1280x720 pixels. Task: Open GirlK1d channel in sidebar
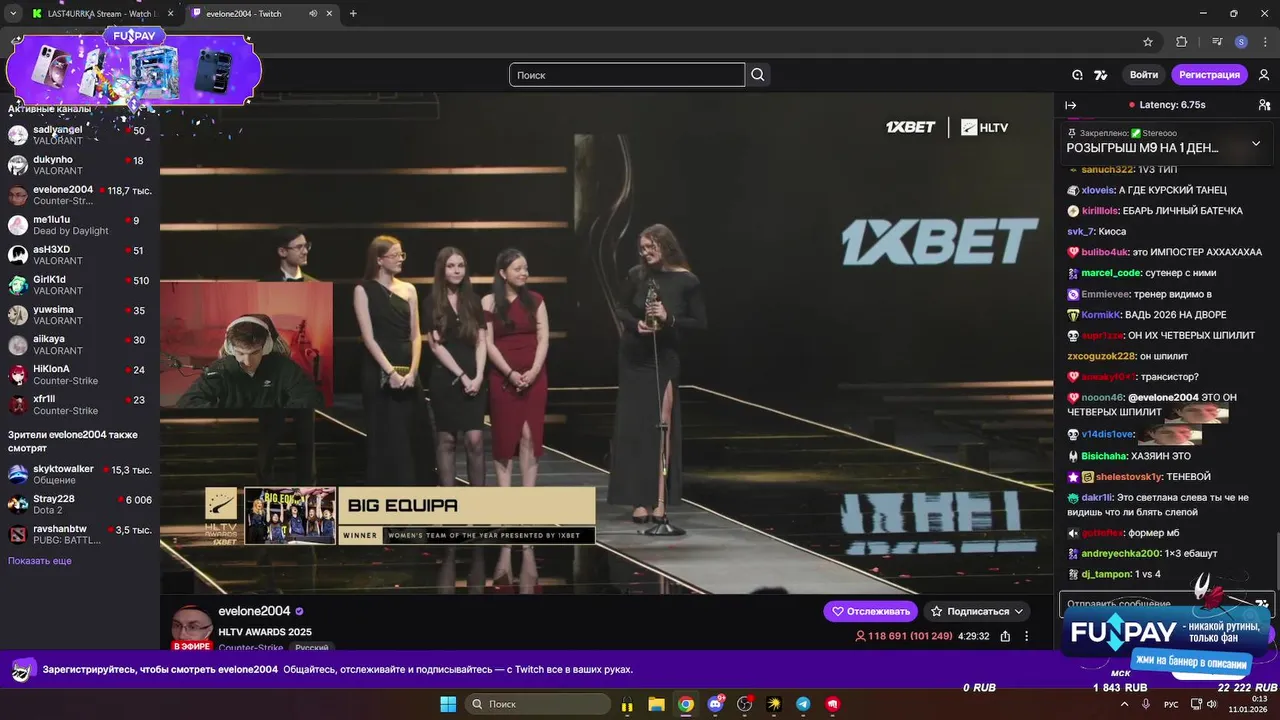(x=78, y=285)
